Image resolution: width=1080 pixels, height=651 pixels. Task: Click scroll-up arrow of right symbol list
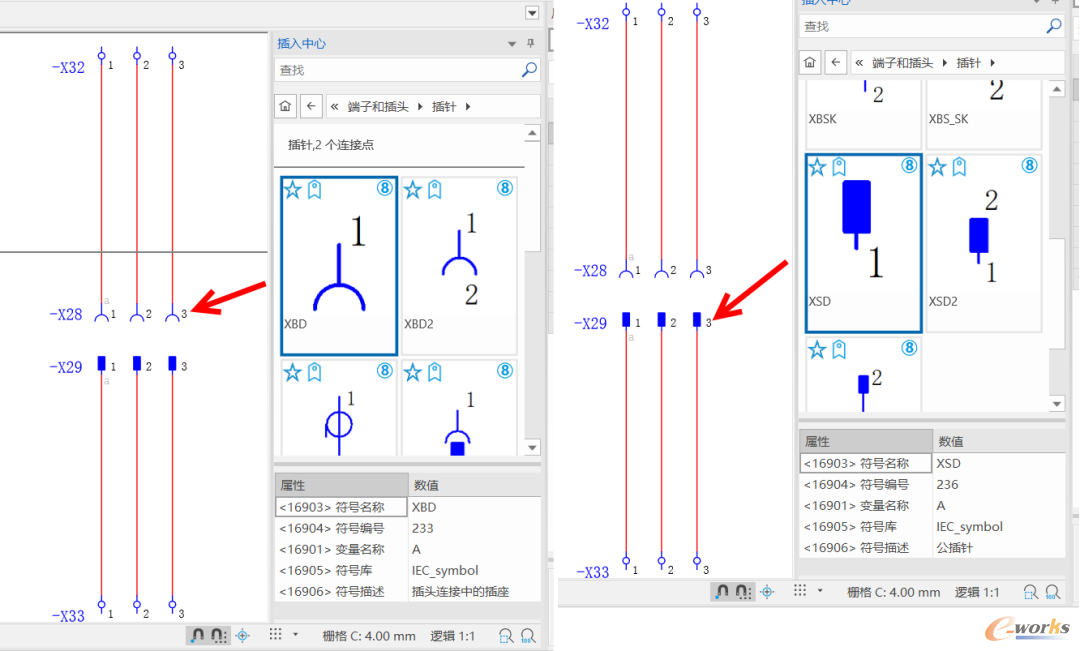point(1057,89)
